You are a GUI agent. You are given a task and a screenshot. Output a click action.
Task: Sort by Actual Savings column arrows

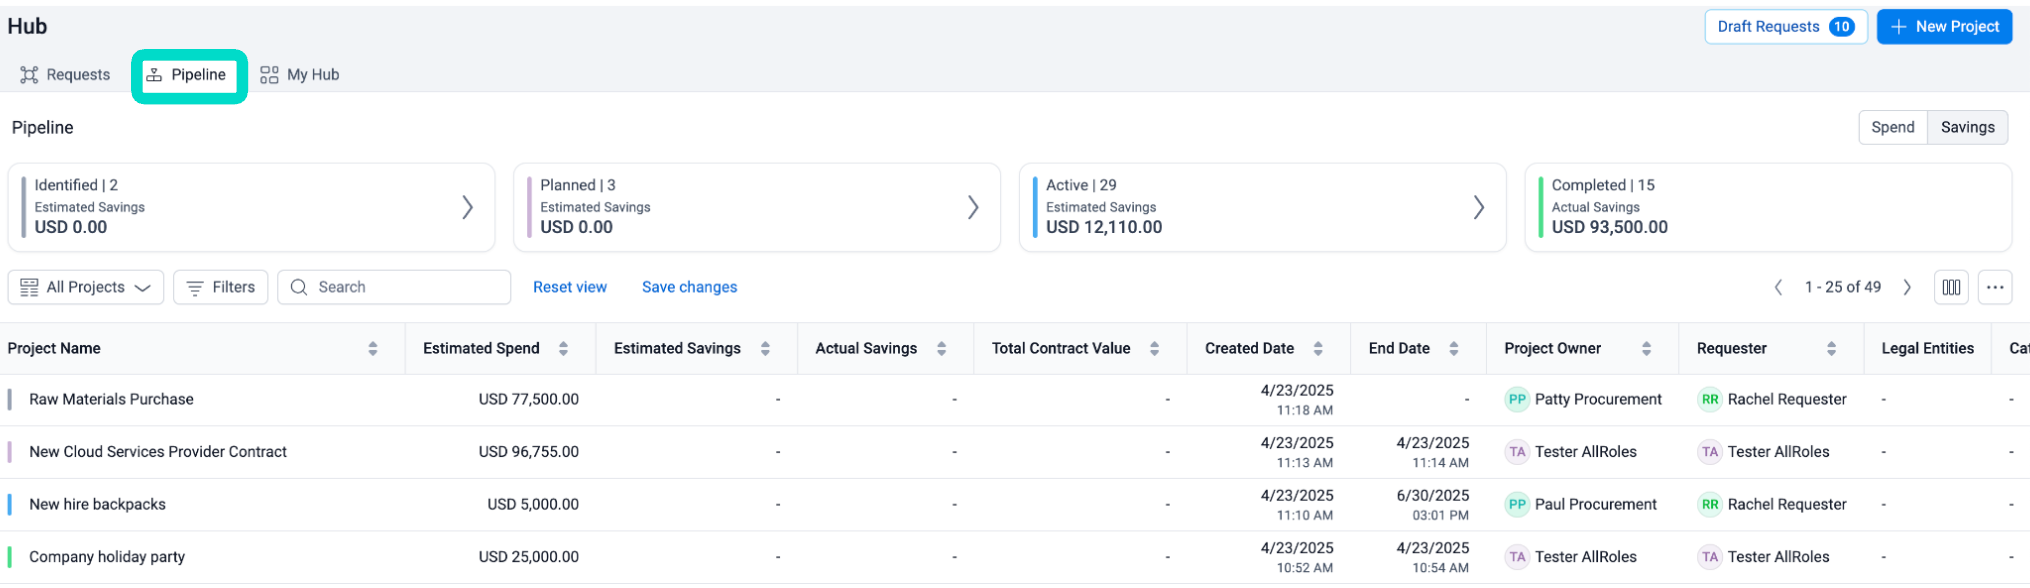(x=941, y=348)
